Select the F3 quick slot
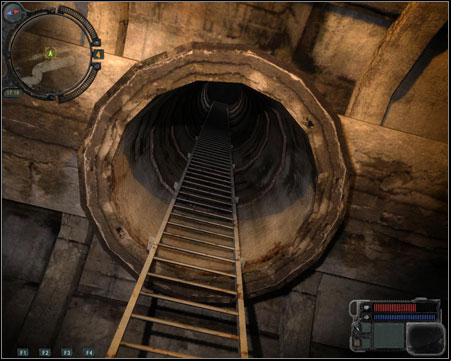The image size is (451, 361). click(x=66, y=352)
